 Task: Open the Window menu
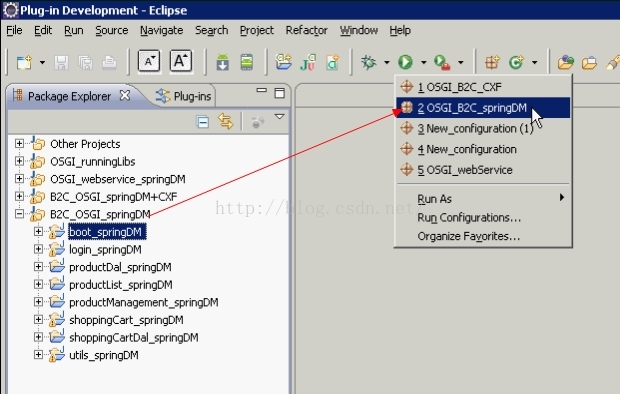(359, 30)
